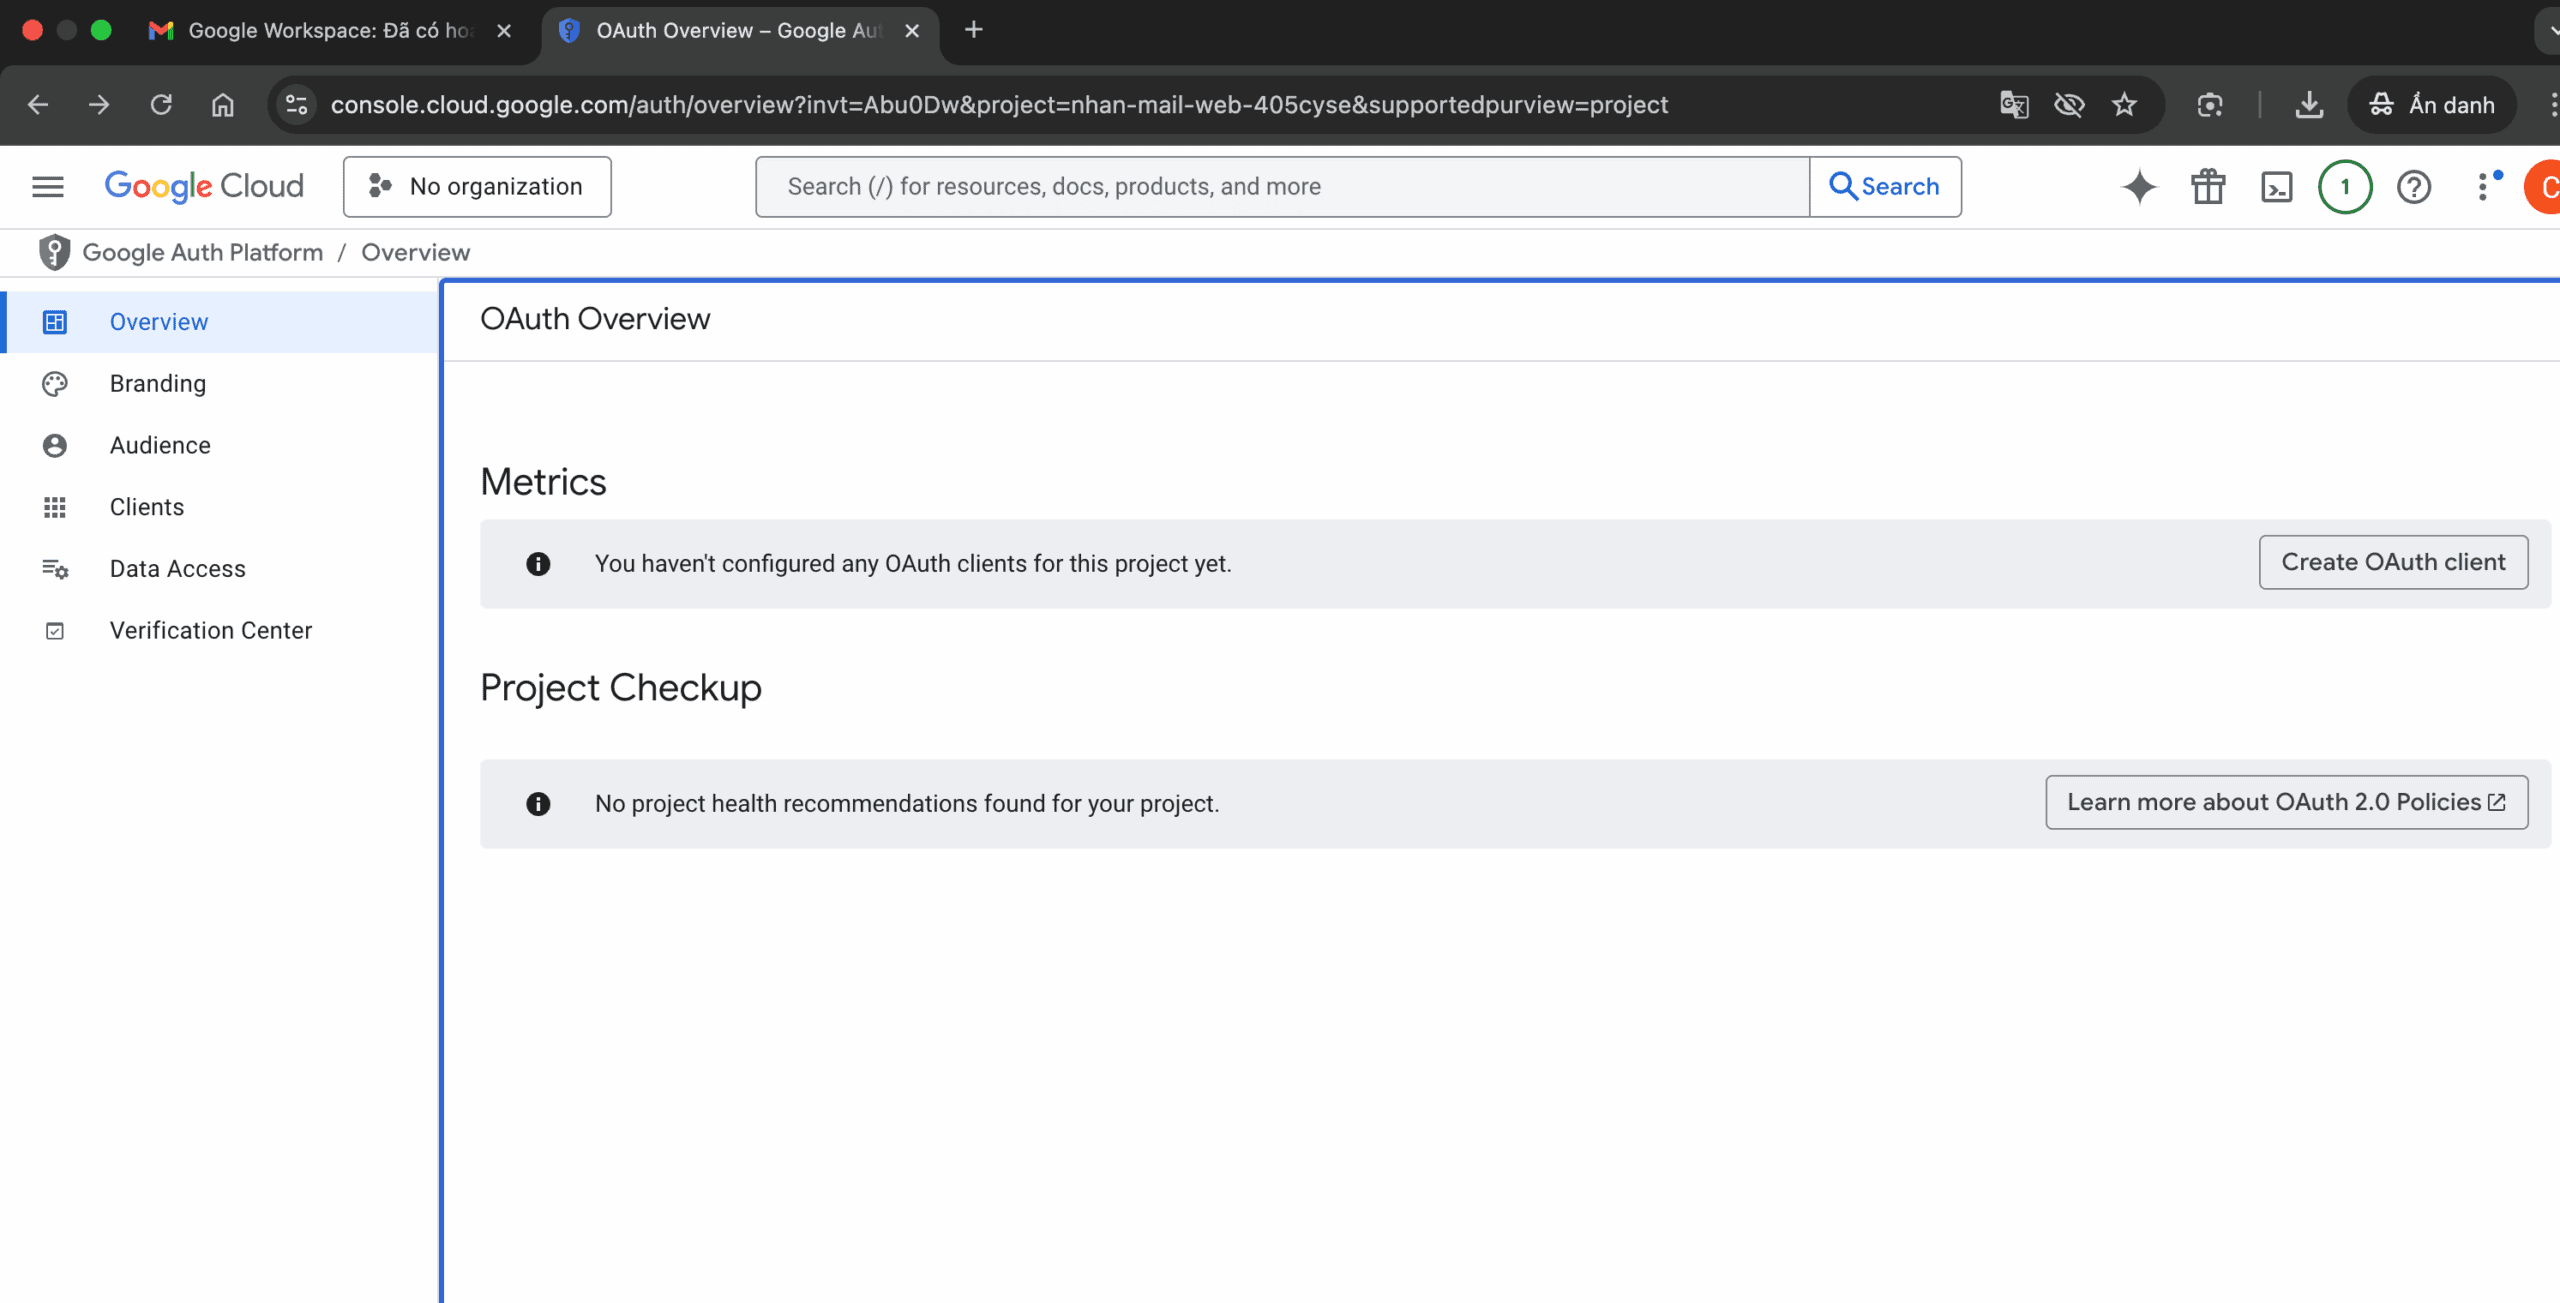Click the third-party cookies blocked eye icon

pyautogui.click(x=2069, y=105)
